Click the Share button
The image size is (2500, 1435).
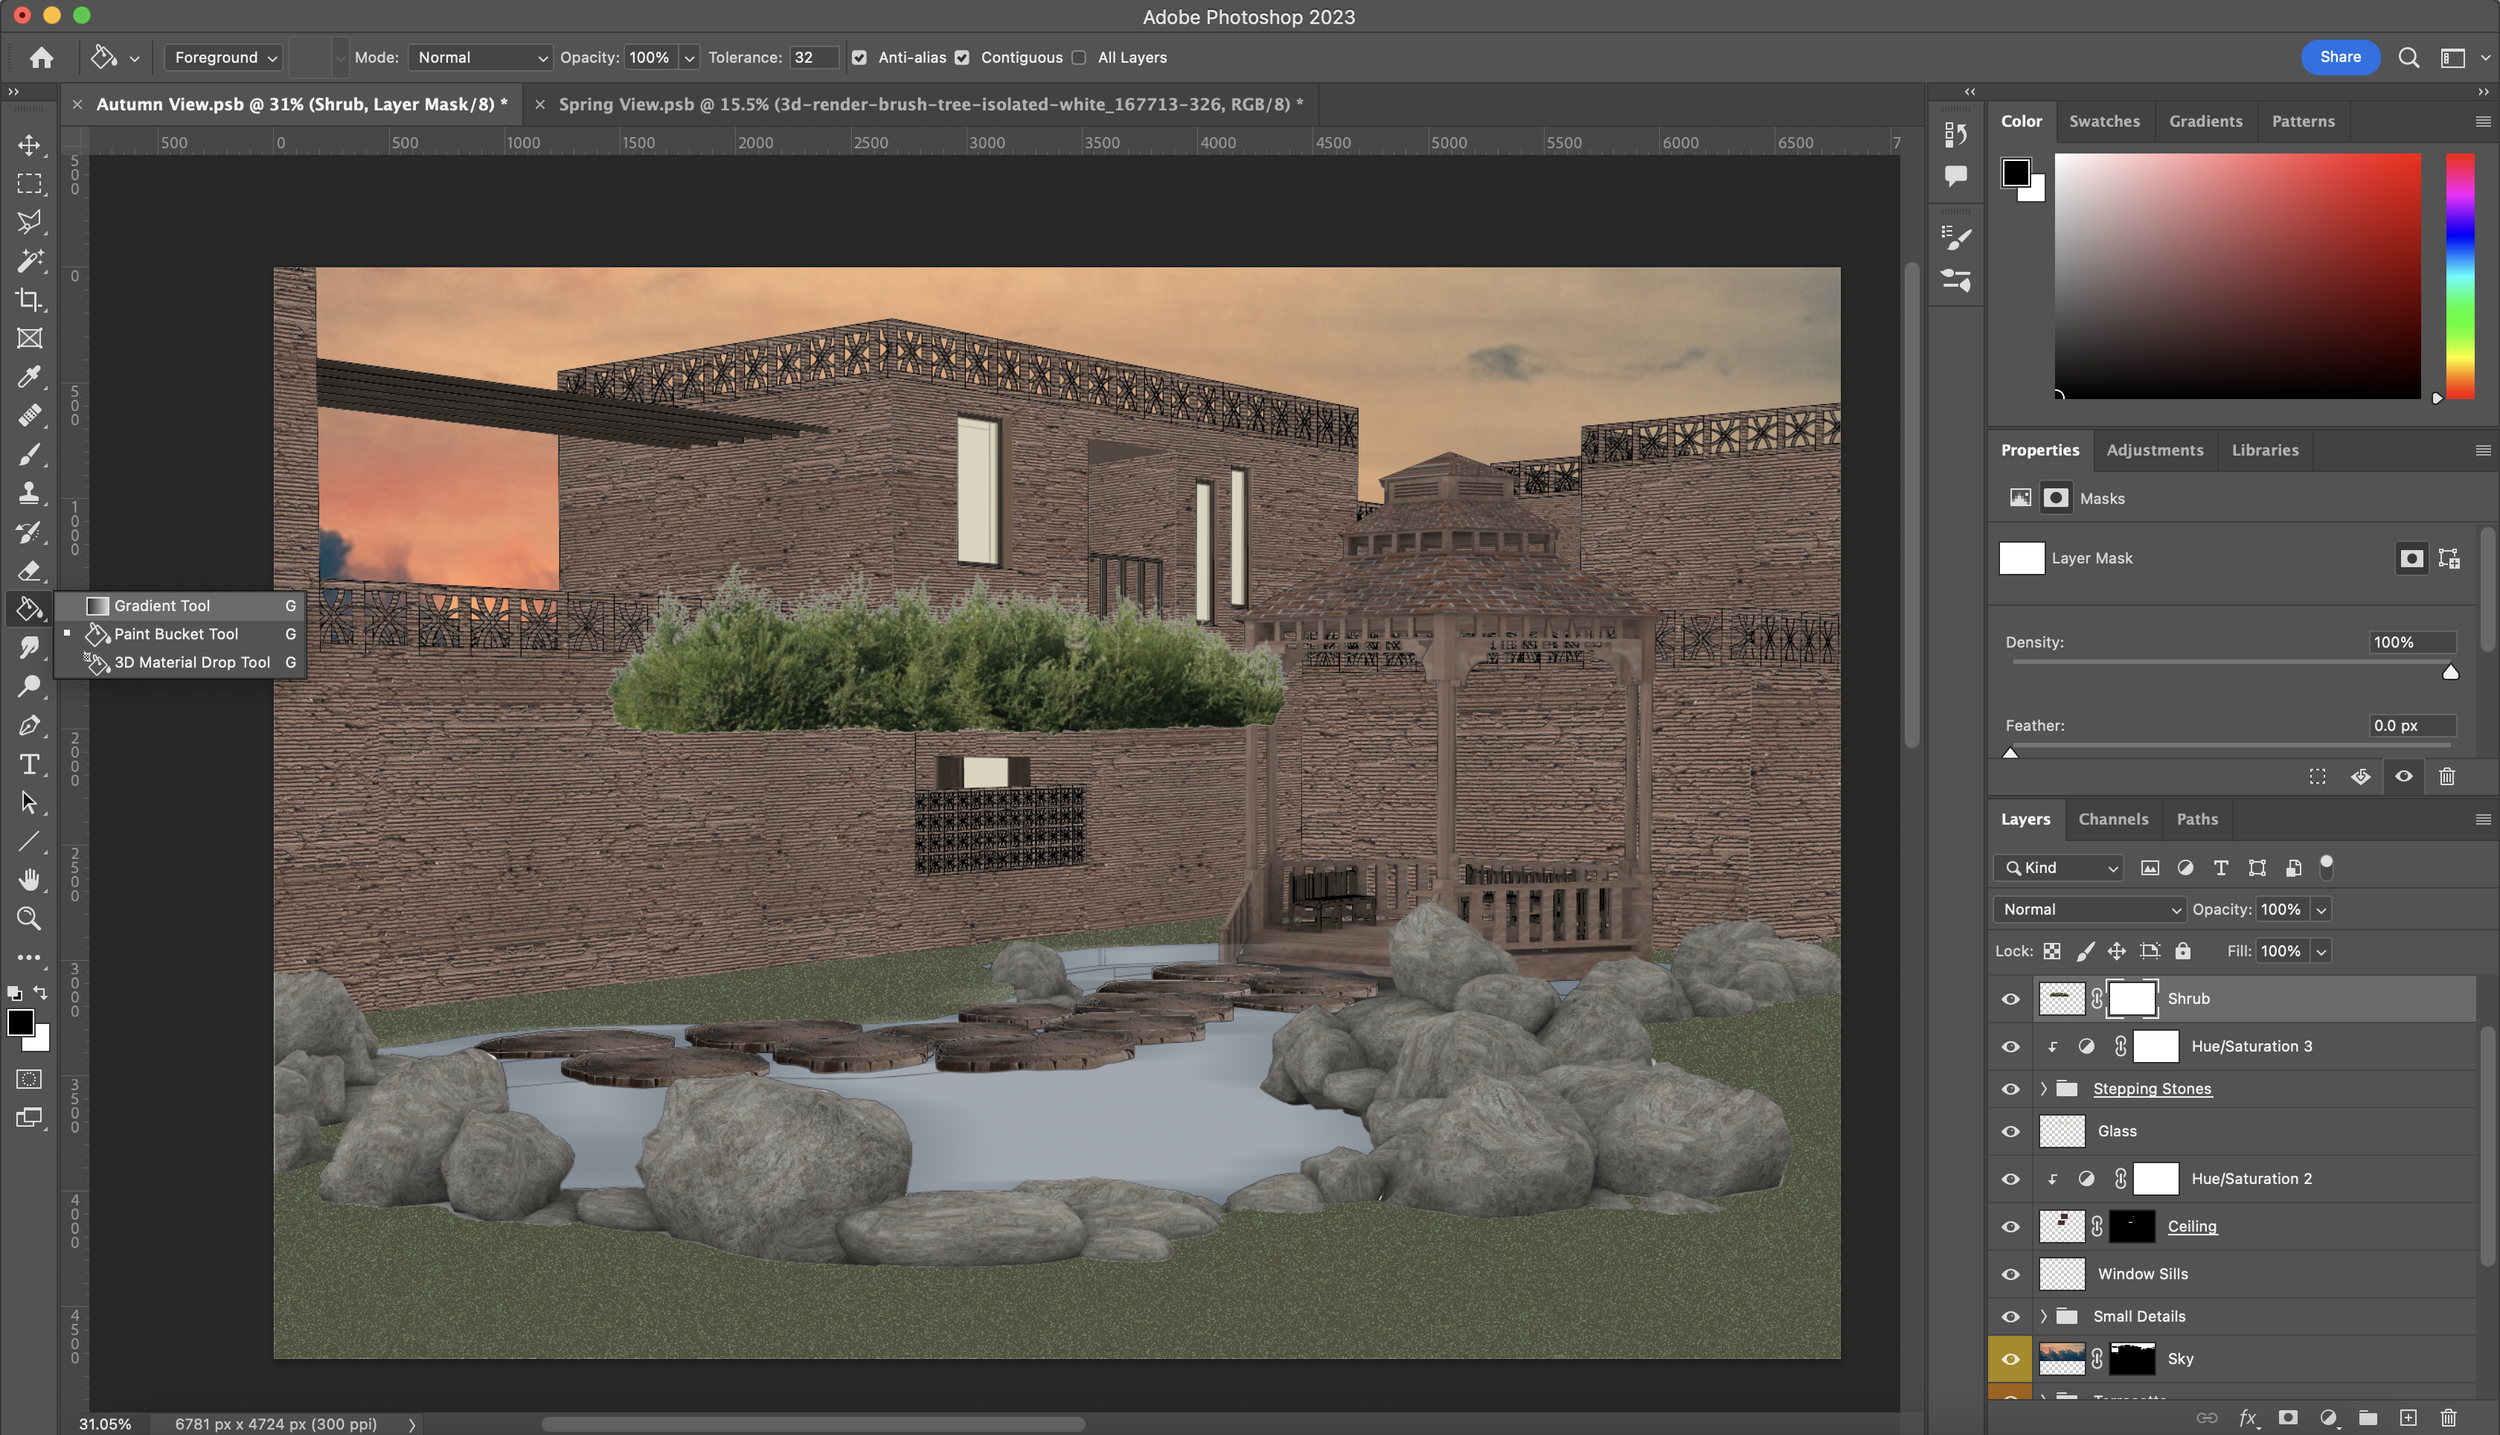point(2340,55)
